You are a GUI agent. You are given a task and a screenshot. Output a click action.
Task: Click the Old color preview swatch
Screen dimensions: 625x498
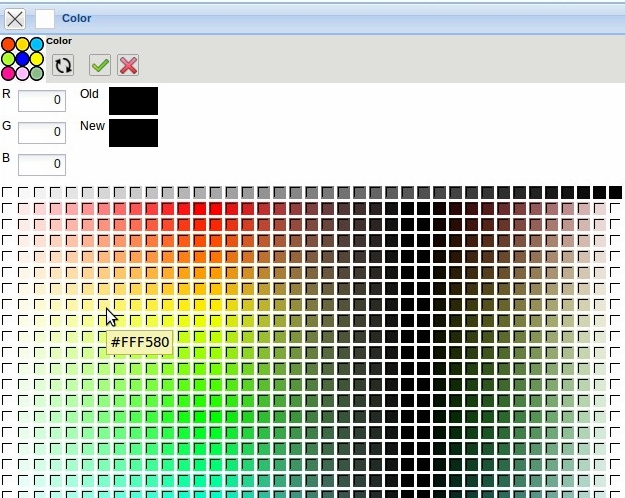click(133, 101)
